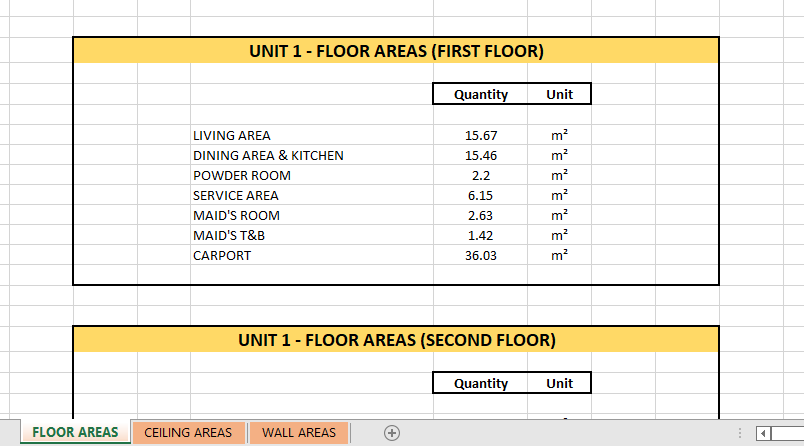Select the LIVING AREA label cell
Screen dimensions: 804x446
click(x=232, y=135)
